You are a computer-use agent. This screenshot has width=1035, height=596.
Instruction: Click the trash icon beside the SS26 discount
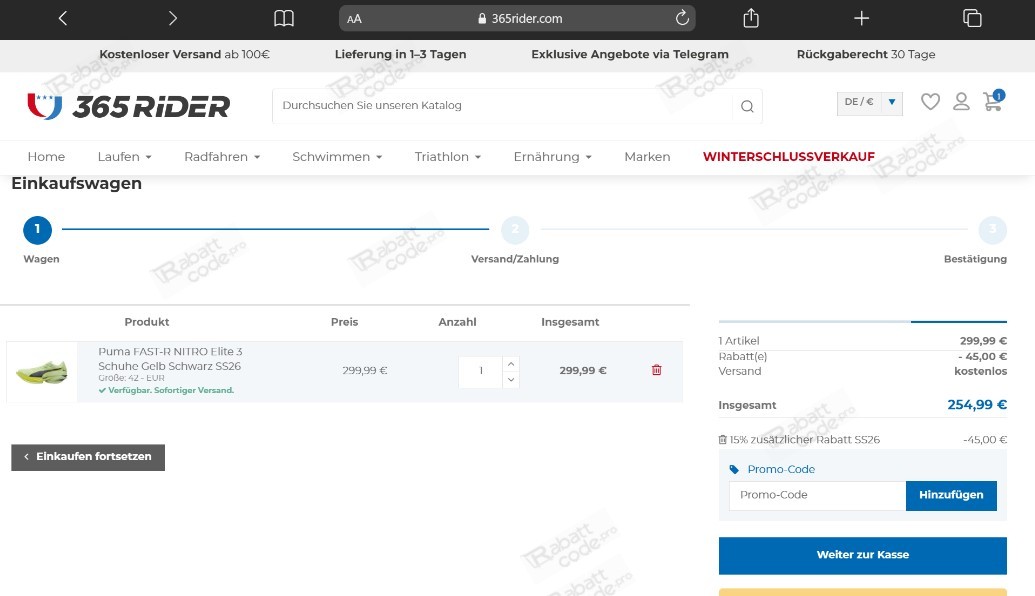(722, 439)
